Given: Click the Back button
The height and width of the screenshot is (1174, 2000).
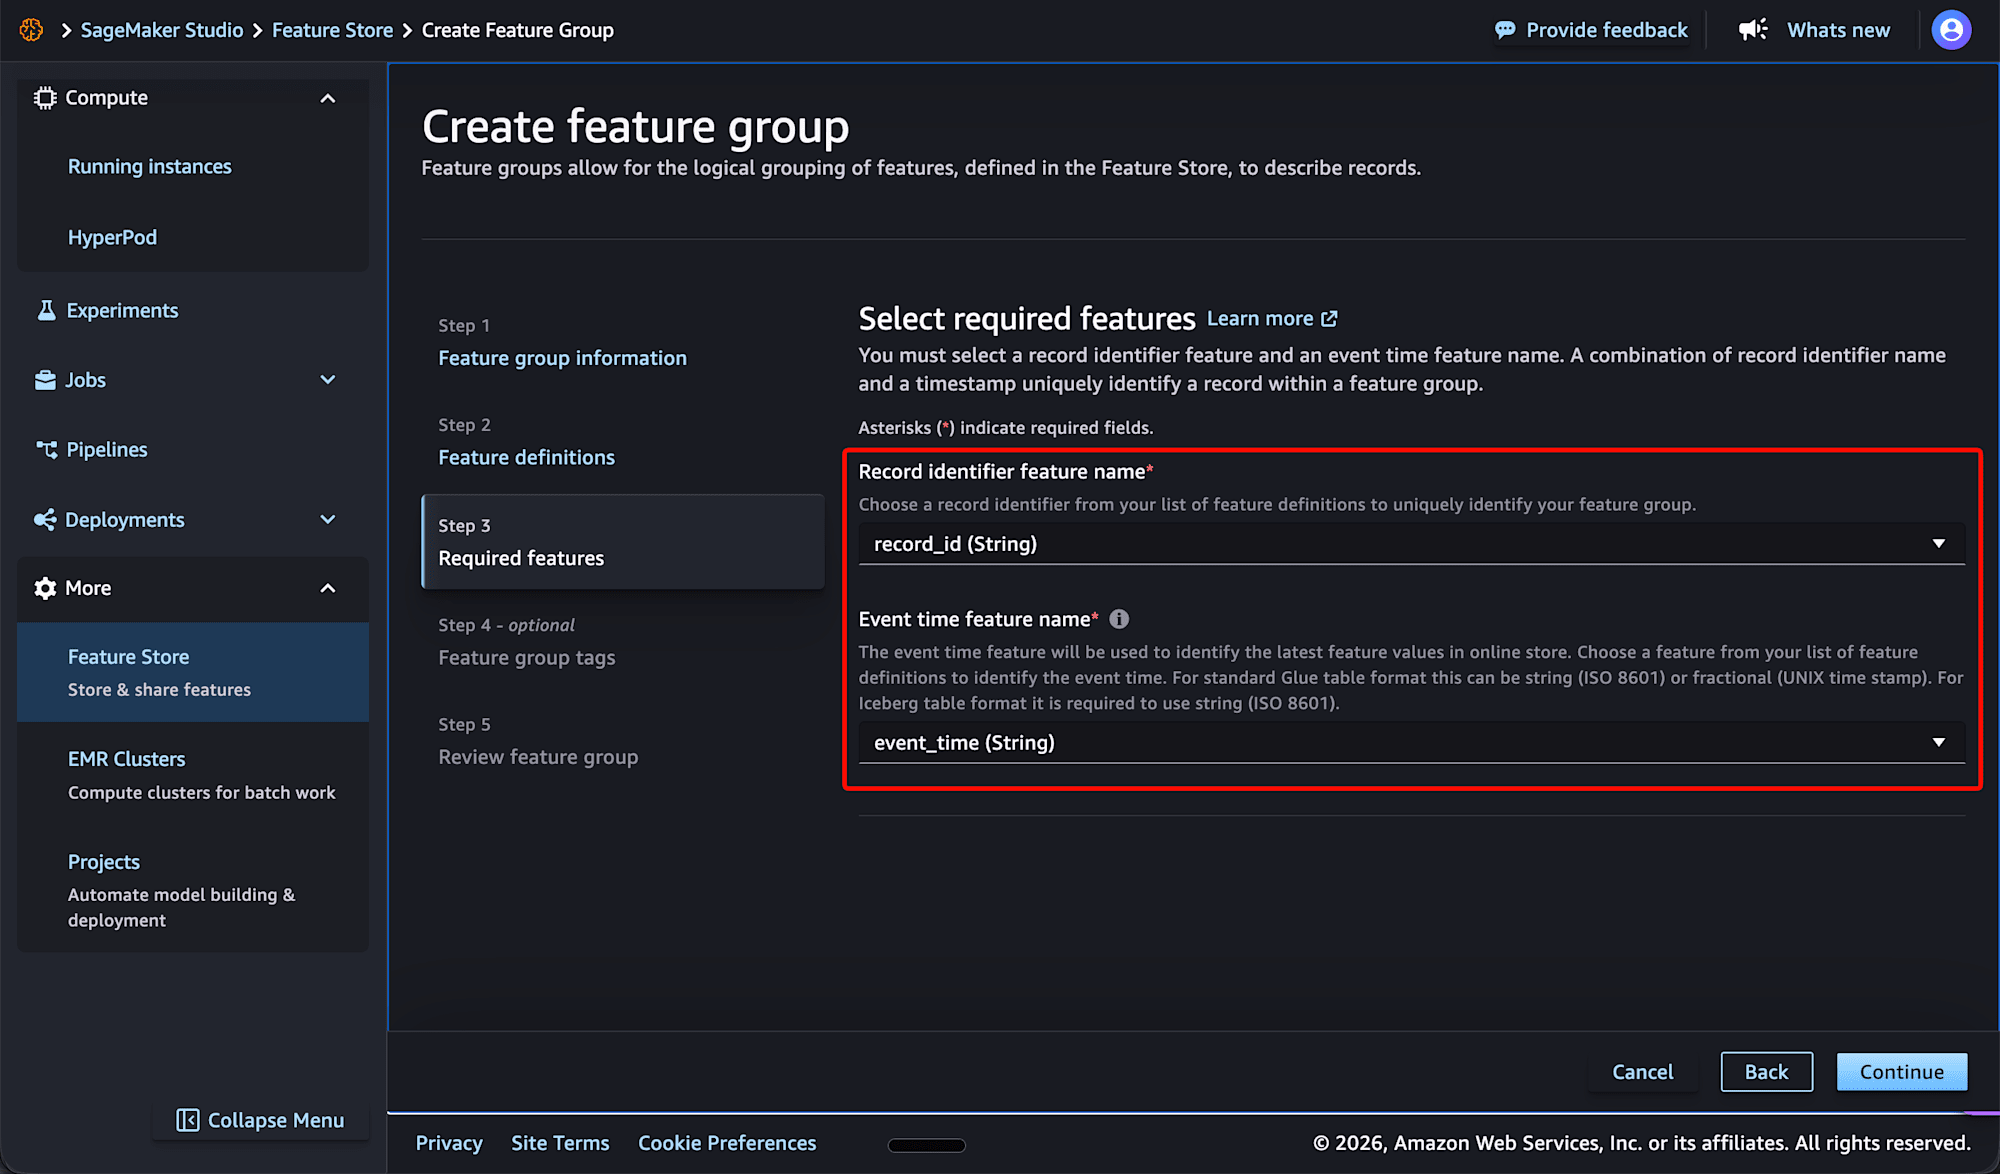Looking at the screenshot, I should (x=1766, y=1072).
